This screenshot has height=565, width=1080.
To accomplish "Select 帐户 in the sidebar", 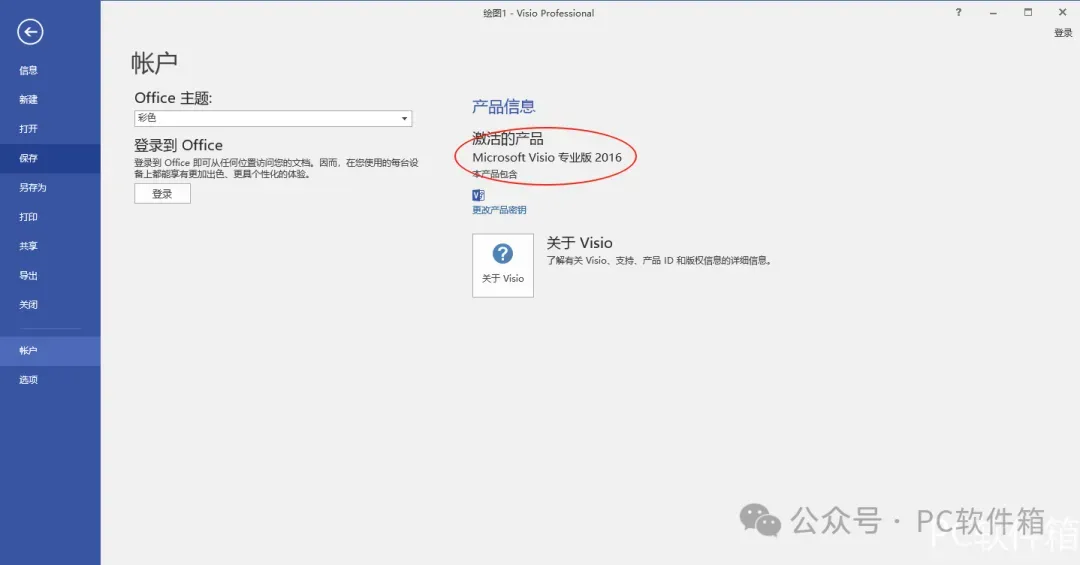I will tap(50, 351).
